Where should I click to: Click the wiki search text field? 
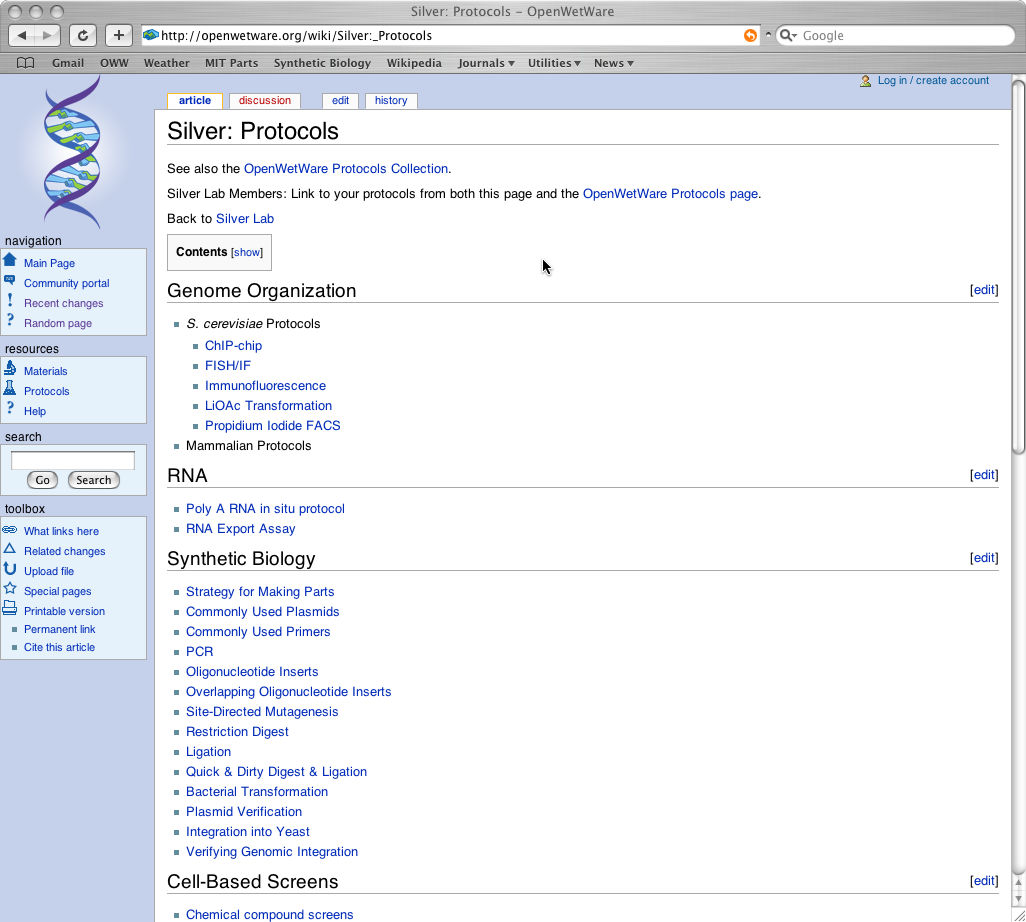point(72,461)
